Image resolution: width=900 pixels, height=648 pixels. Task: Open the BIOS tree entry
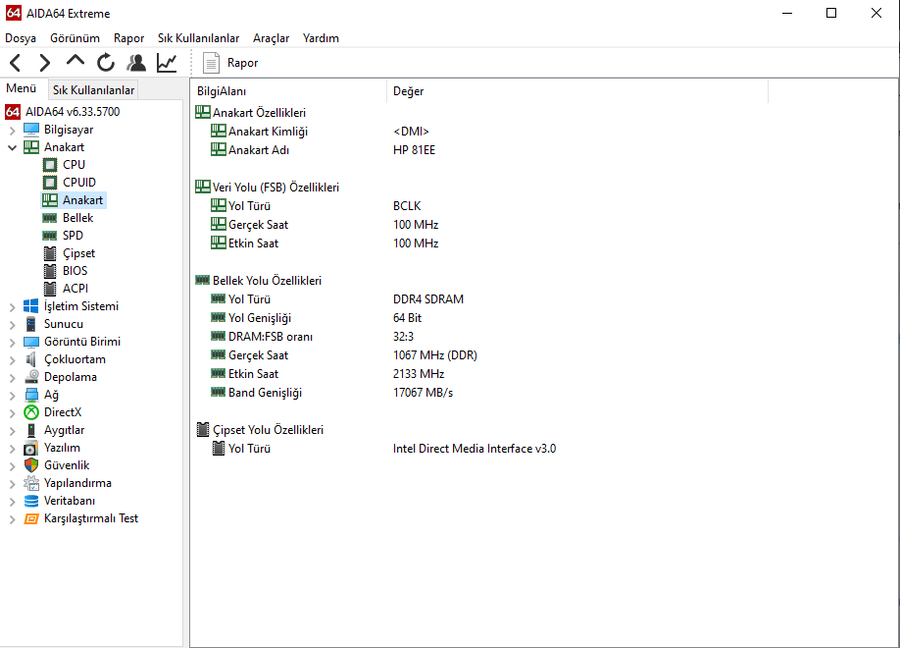click(x=75, y=271)
